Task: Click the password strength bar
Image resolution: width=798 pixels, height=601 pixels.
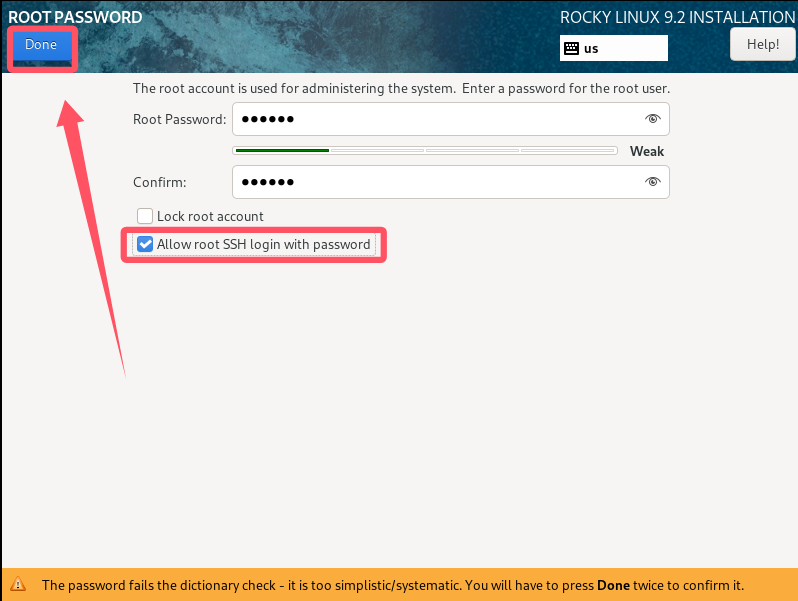Action: pyautogui.click(x=425, y=151)
